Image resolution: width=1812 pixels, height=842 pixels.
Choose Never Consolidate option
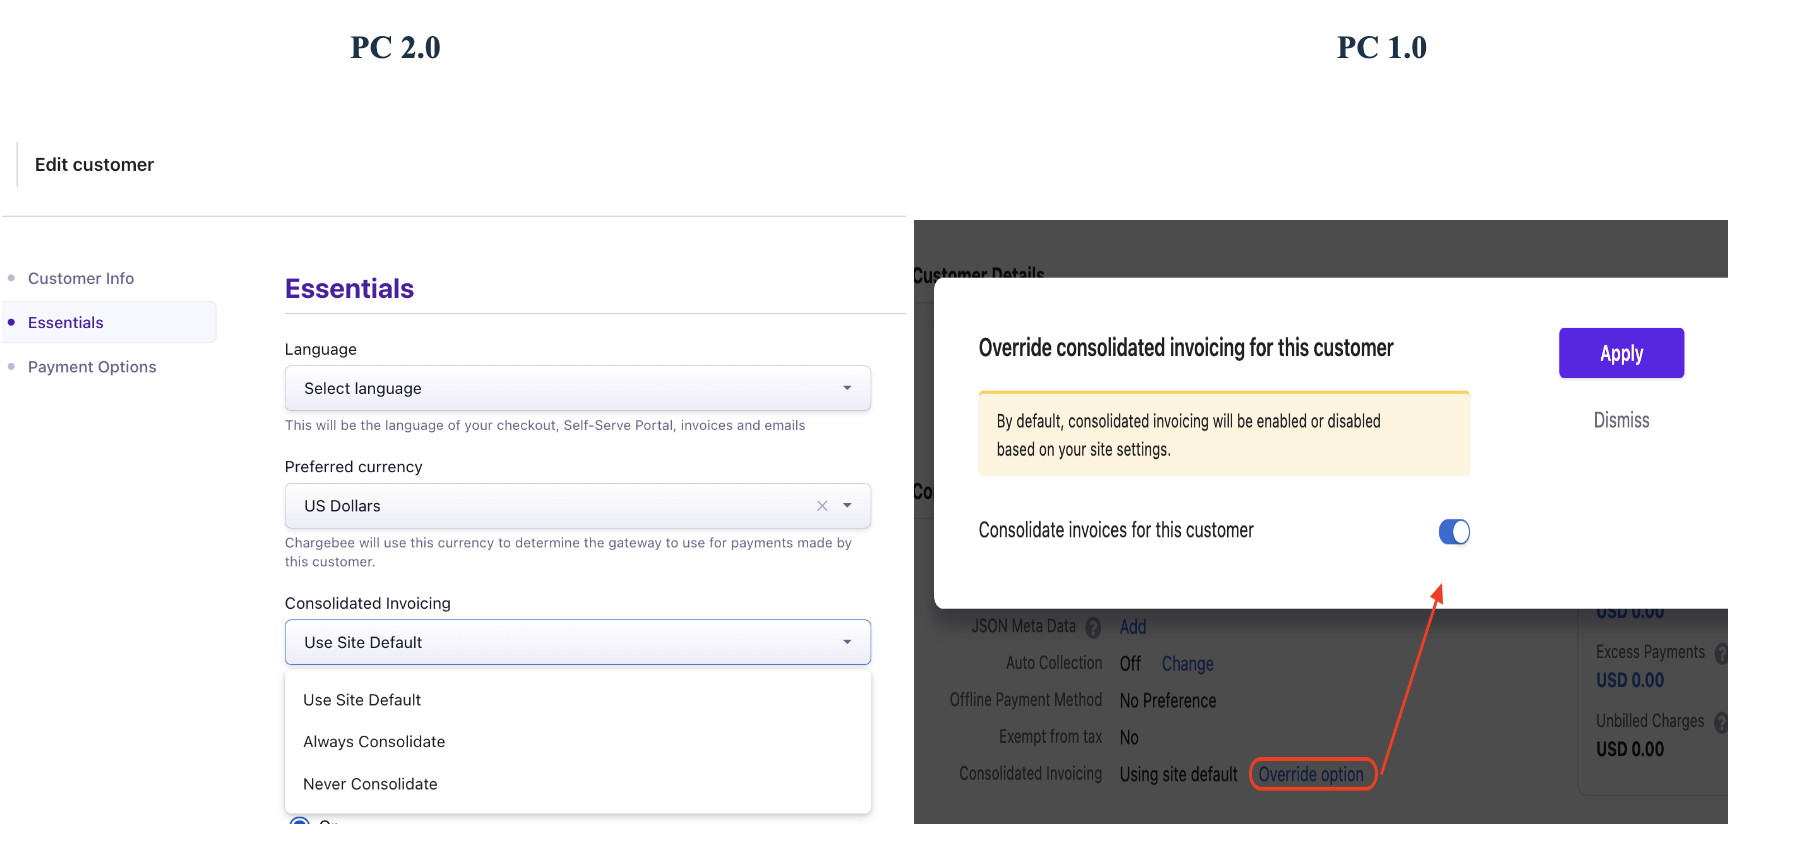(577, 784)
